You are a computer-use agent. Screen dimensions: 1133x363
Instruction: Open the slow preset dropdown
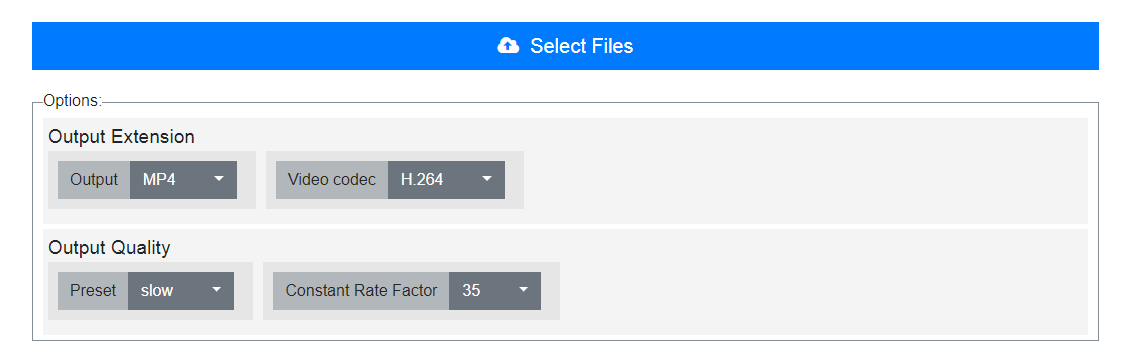(181, 291)
